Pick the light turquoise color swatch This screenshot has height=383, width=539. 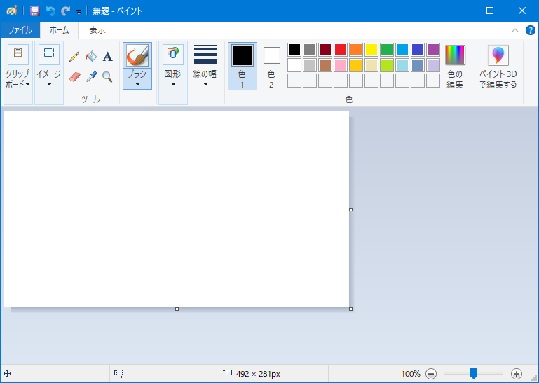(403, 65)
